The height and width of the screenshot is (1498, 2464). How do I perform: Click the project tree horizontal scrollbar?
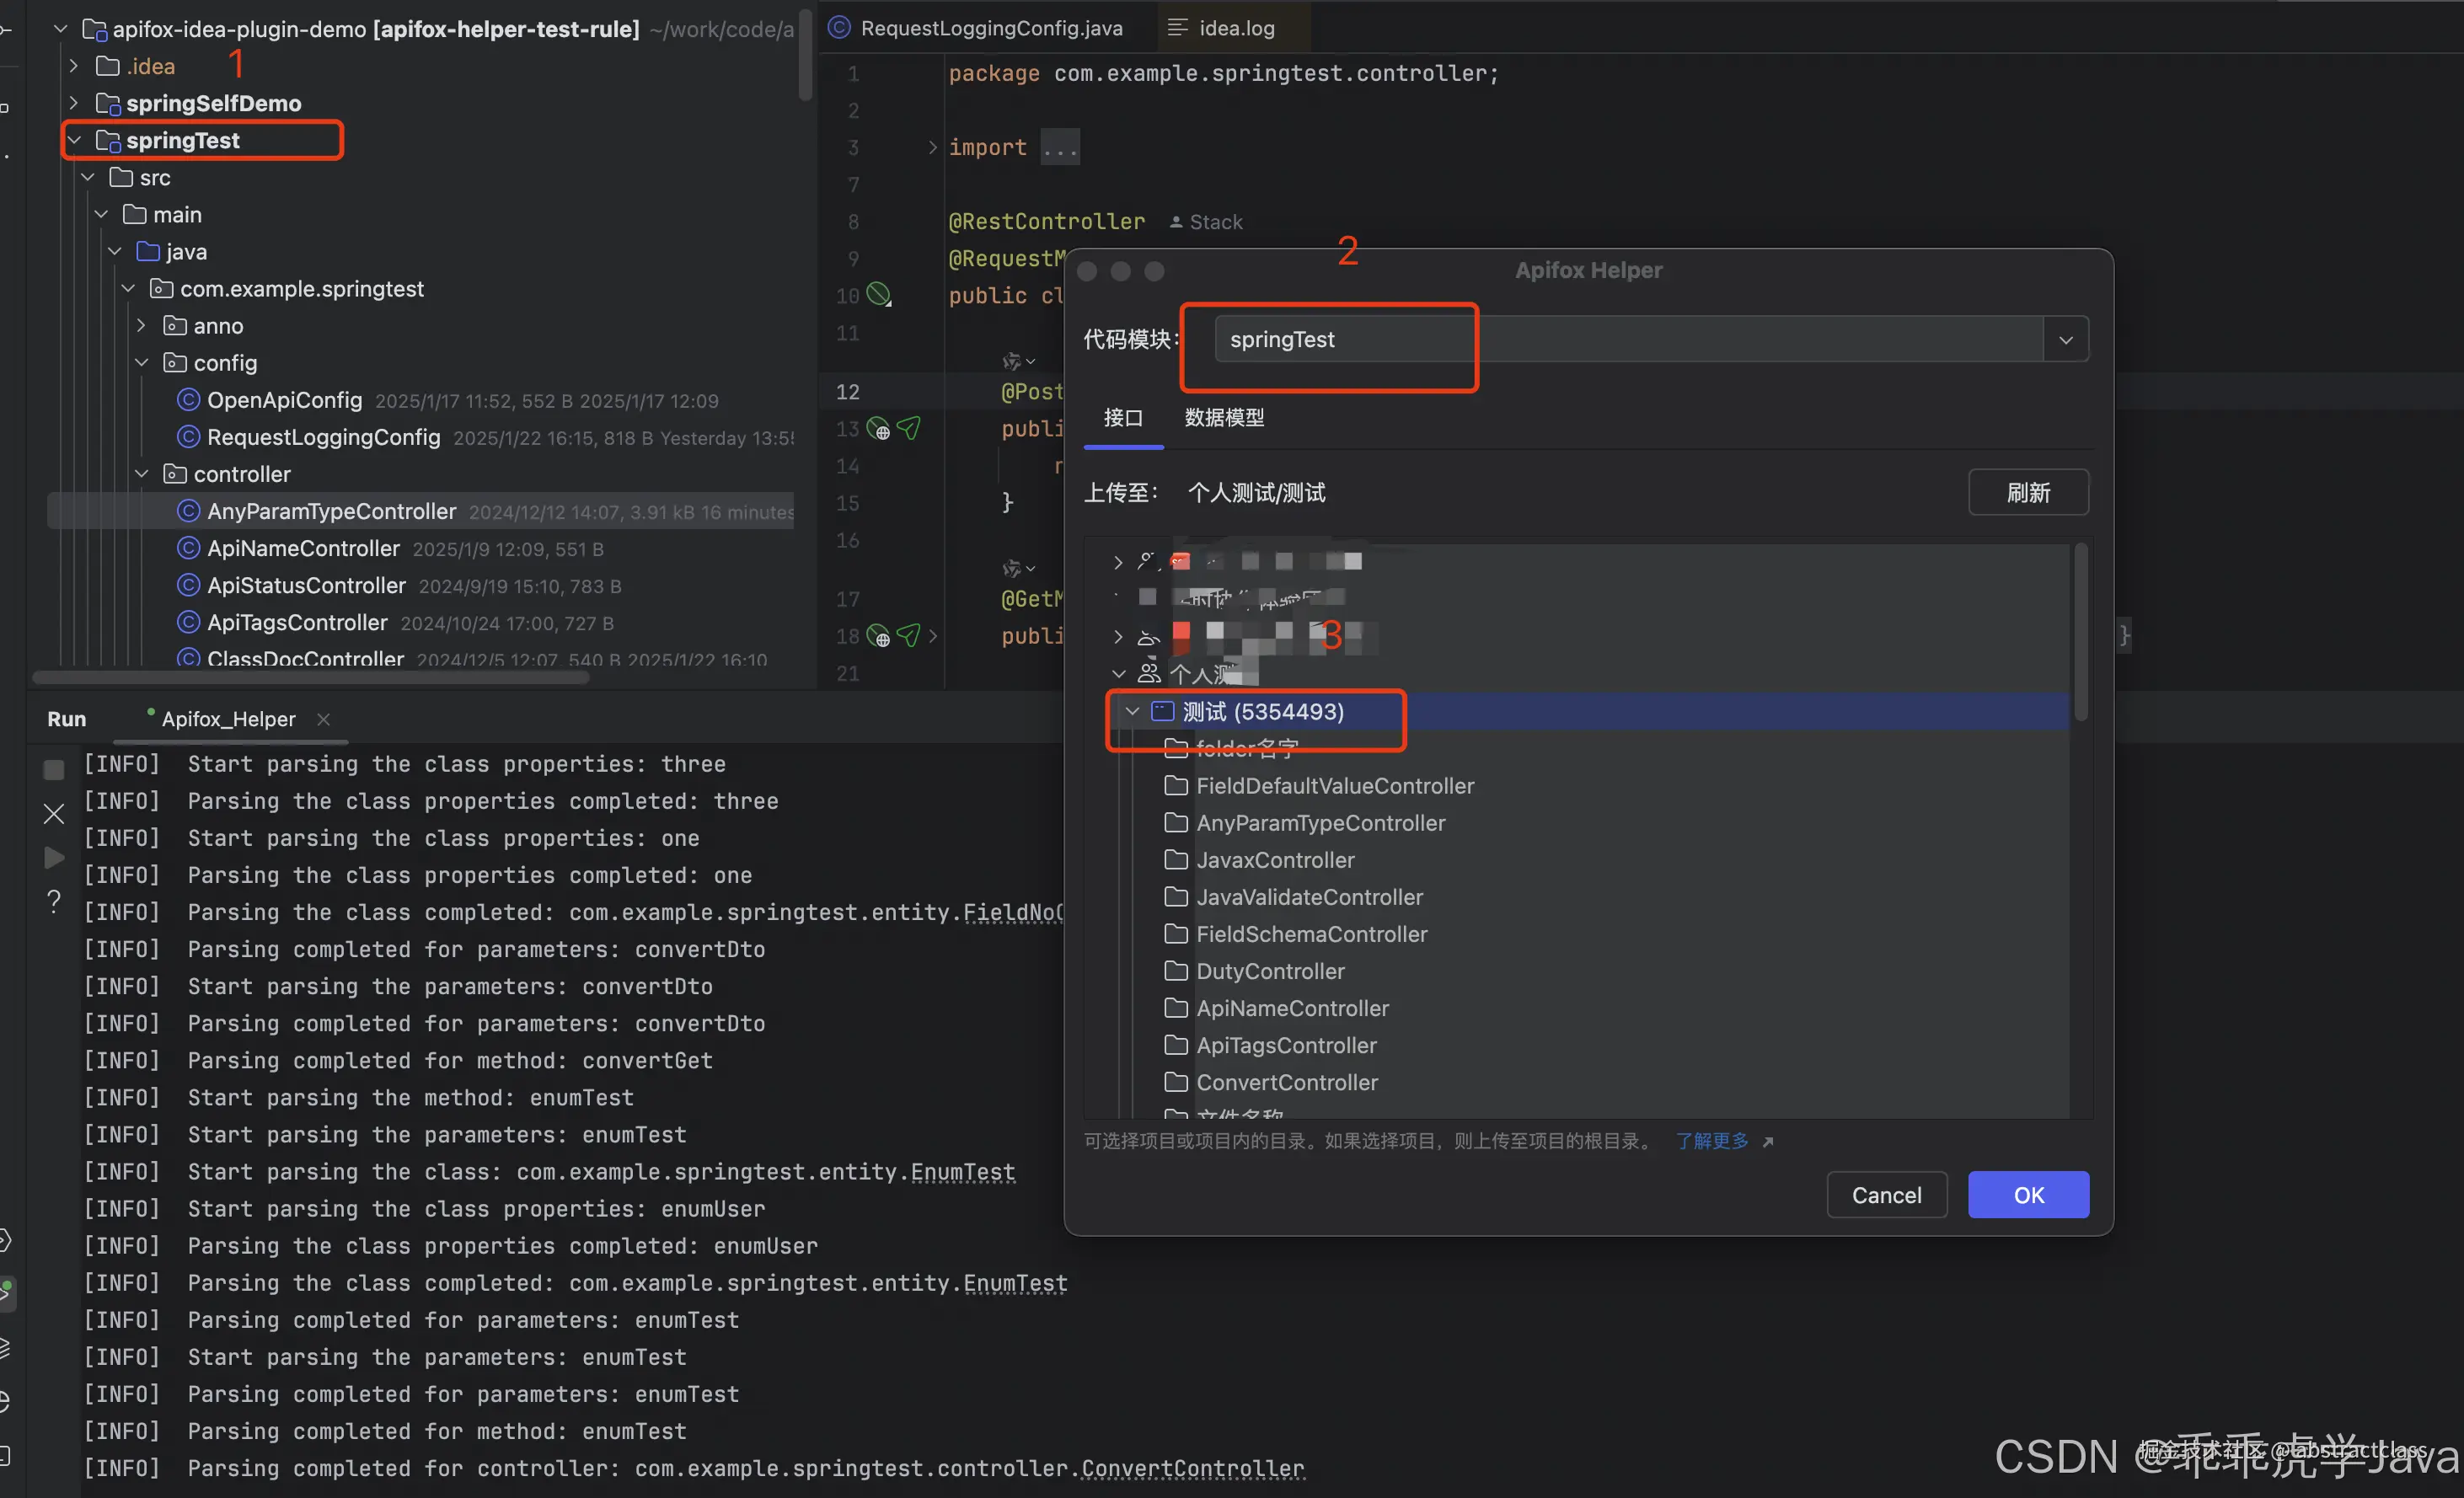[x=310, y=678]
